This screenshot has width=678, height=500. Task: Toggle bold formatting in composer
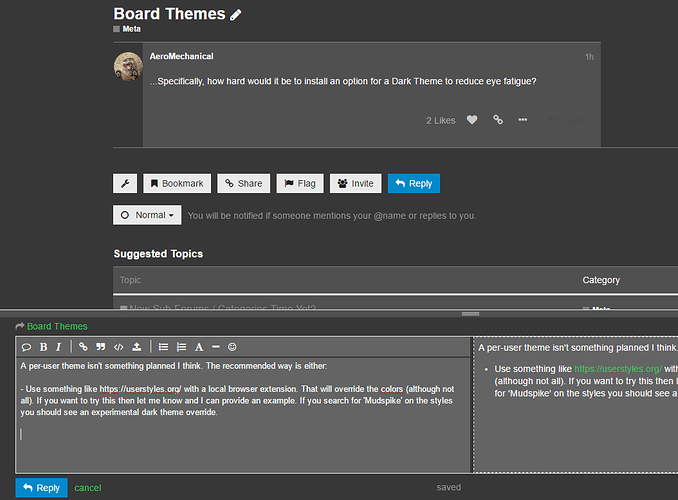coord(43,347)
